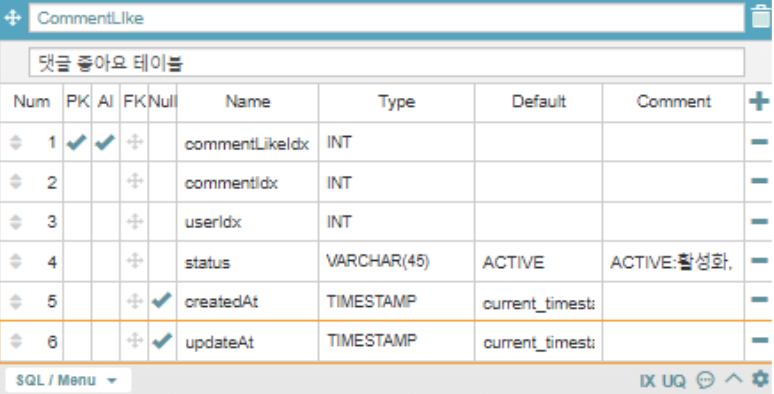Screen dimensions: 774x394
Task: Click the FK link icon for updateAt
Action: pos(134,341)
